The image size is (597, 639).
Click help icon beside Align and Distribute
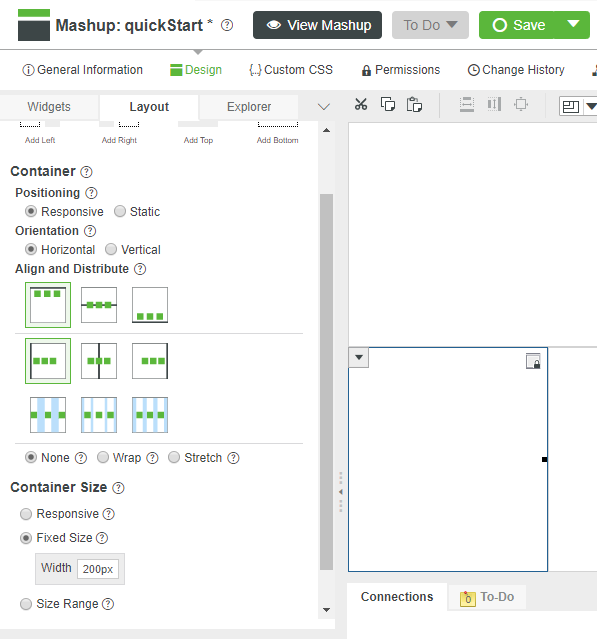140,269
